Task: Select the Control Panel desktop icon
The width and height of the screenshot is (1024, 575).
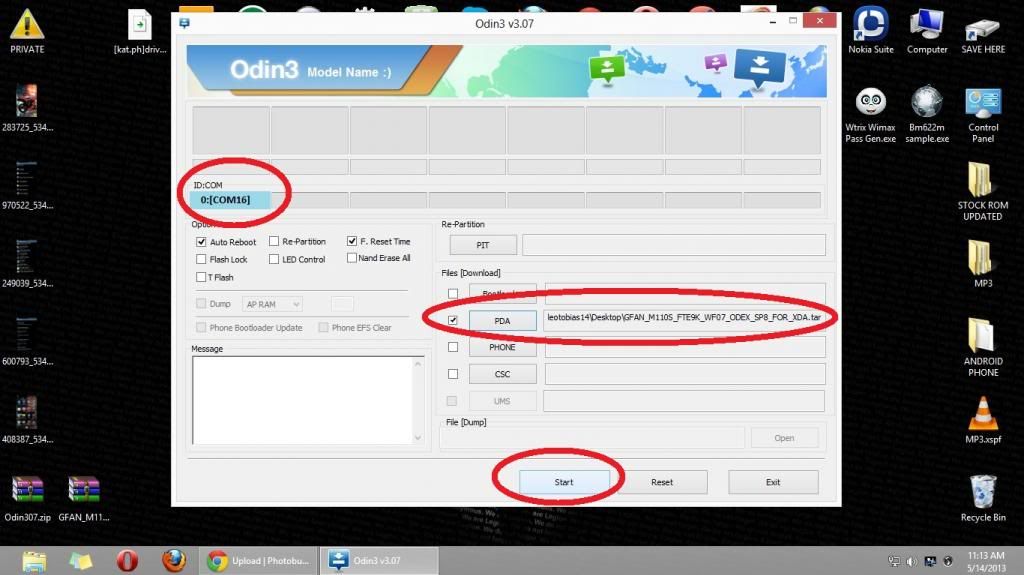Action: point(983,116)
